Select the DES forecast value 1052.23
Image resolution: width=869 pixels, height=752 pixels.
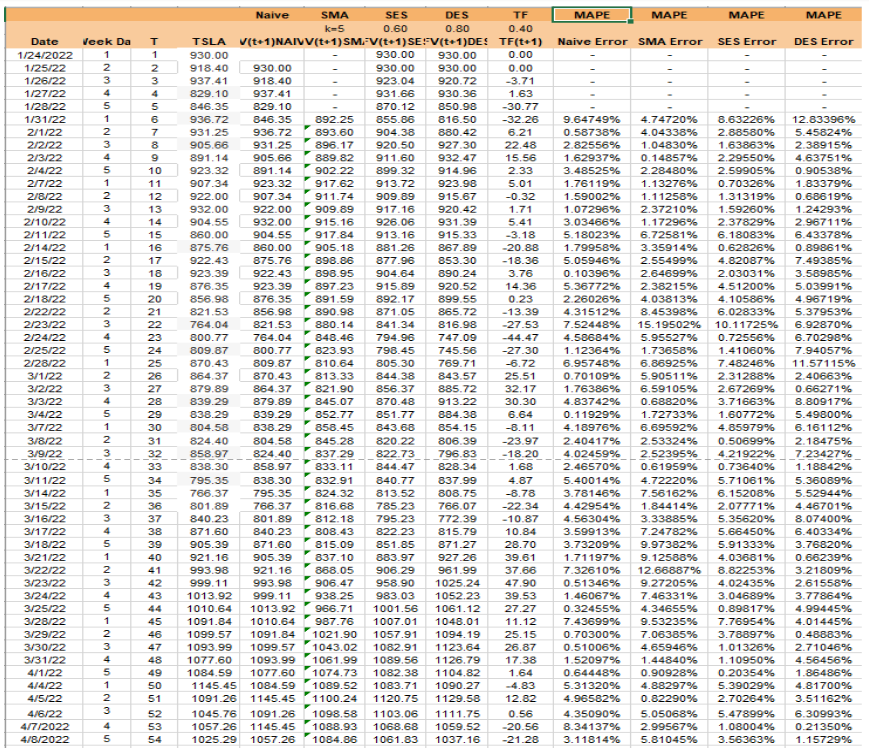pos(457,596)
